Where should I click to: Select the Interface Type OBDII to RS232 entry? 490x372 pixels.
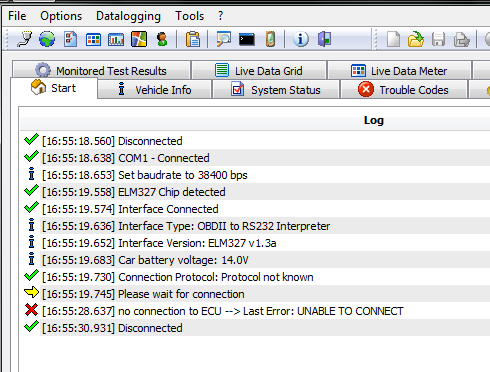pos(255,226)
